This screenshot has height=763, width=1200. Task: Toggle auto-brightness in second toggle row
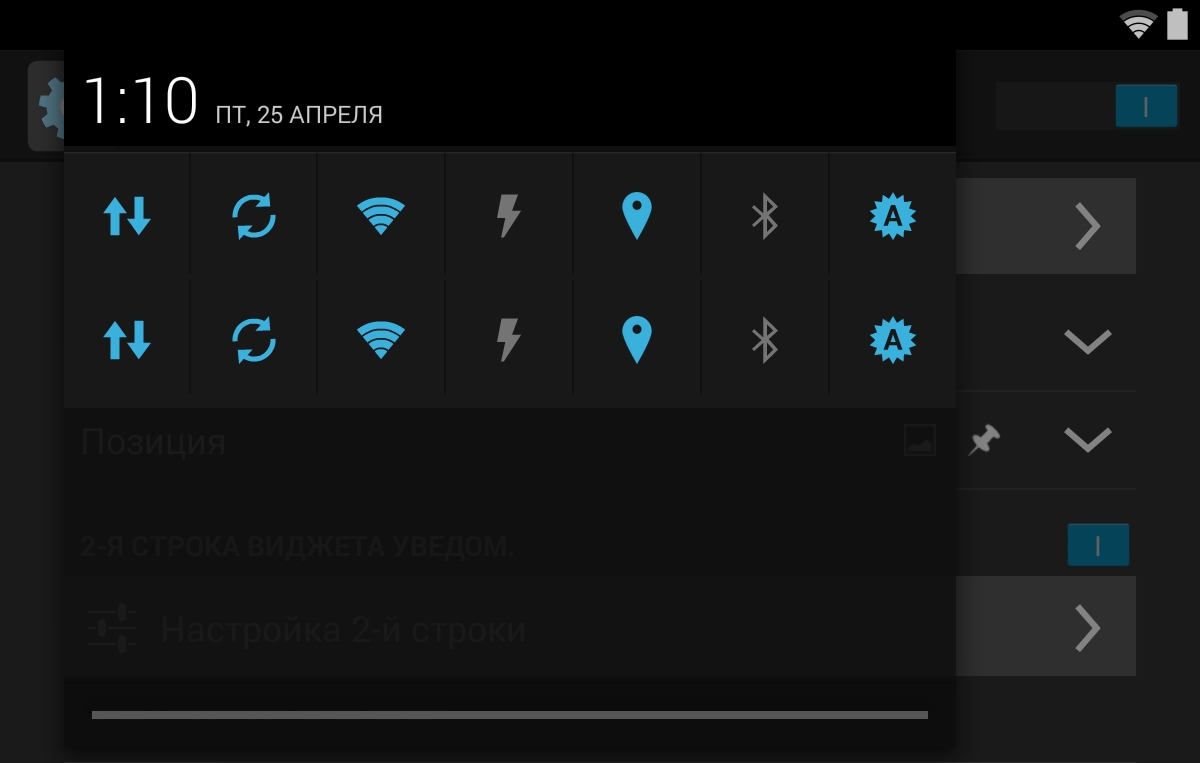[893, 340]
